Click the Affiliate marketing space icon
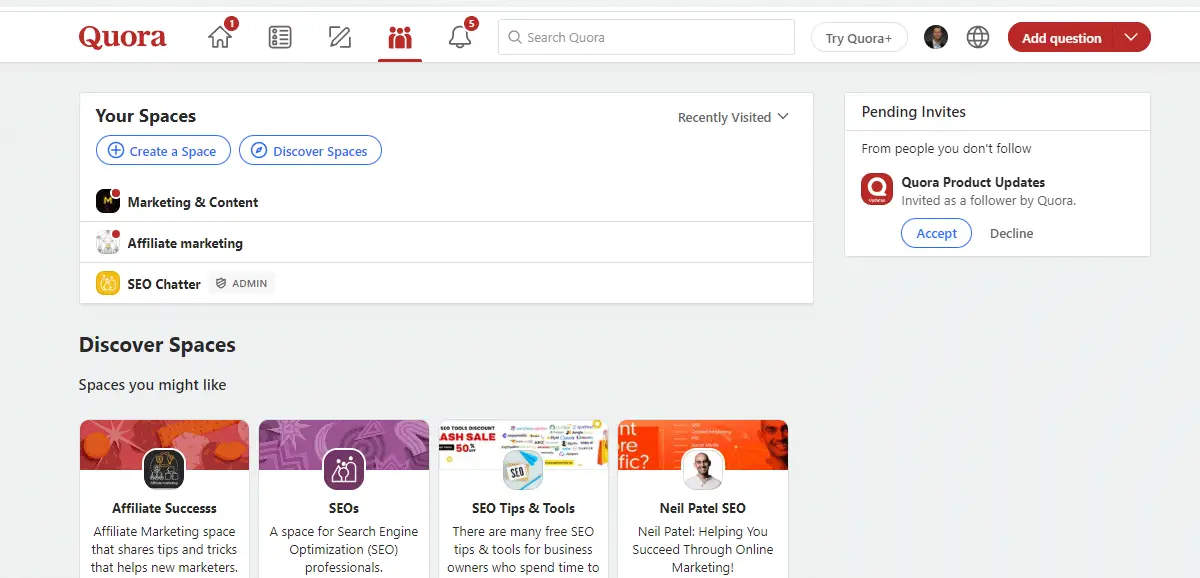This screenshot has width=1200, height=578. click(108, 242)
